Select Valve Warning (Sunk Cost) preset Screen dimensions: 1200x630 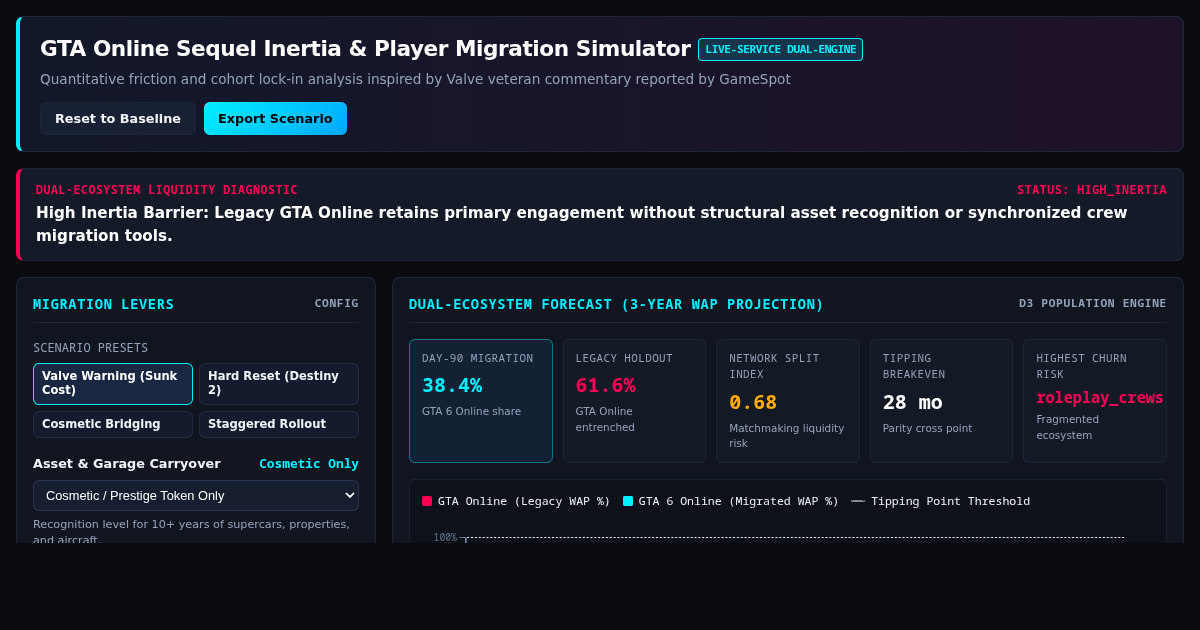tap(113, 384)
